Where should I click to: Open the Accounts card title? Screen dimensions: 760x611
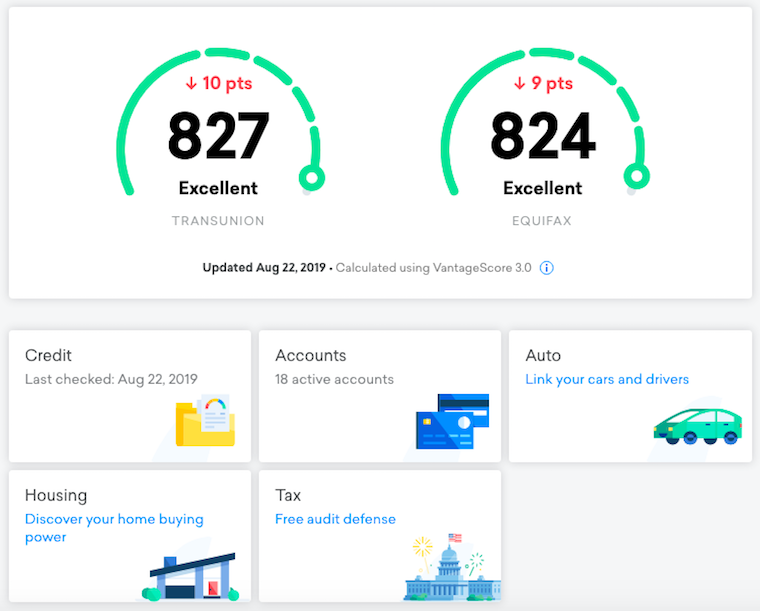pyautogui.click(x=310, y=355)
